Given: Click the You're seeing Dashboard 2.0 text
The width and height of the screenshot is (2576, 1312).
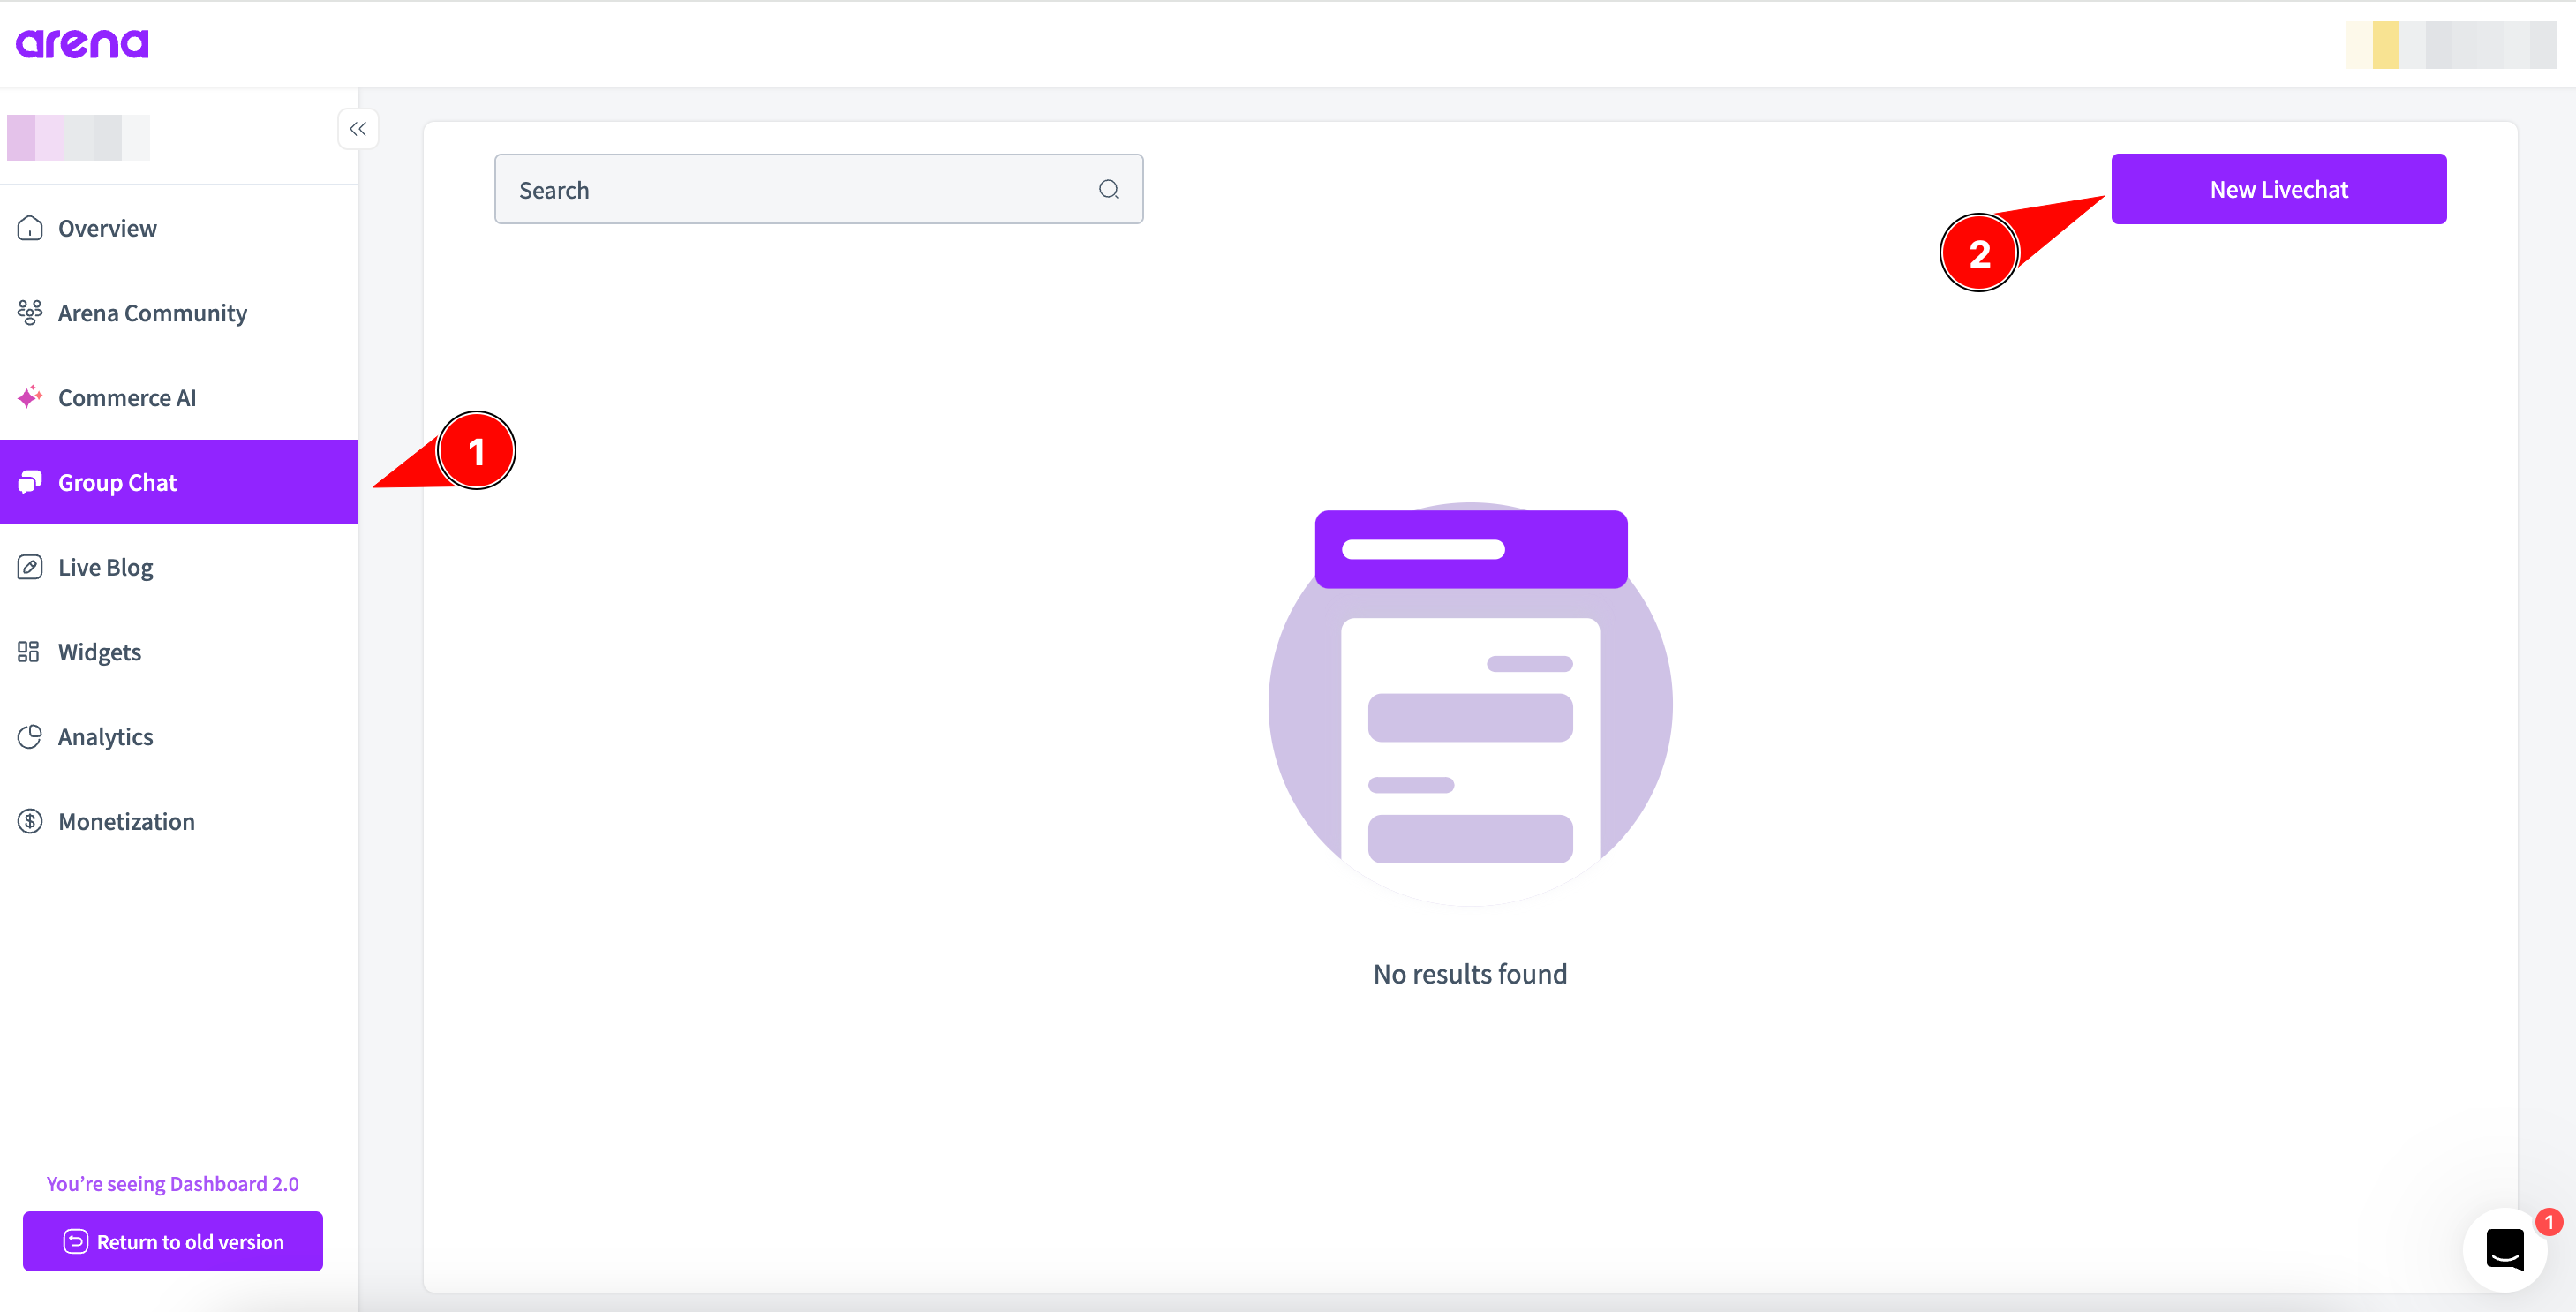Looking at the screenshot, I should 172,1183.
